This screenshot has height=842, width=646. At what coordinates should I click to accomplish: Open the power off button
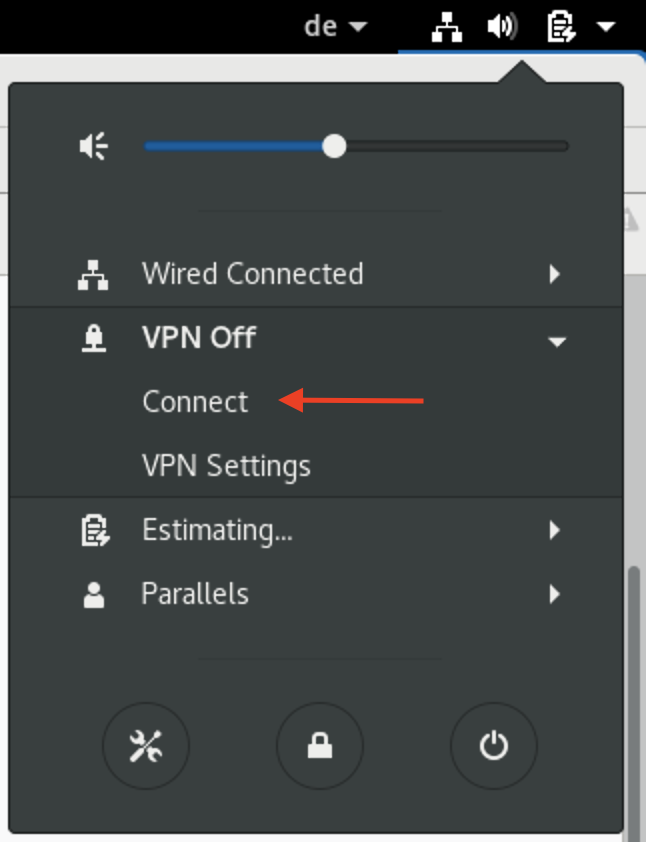tap(493, 746)
